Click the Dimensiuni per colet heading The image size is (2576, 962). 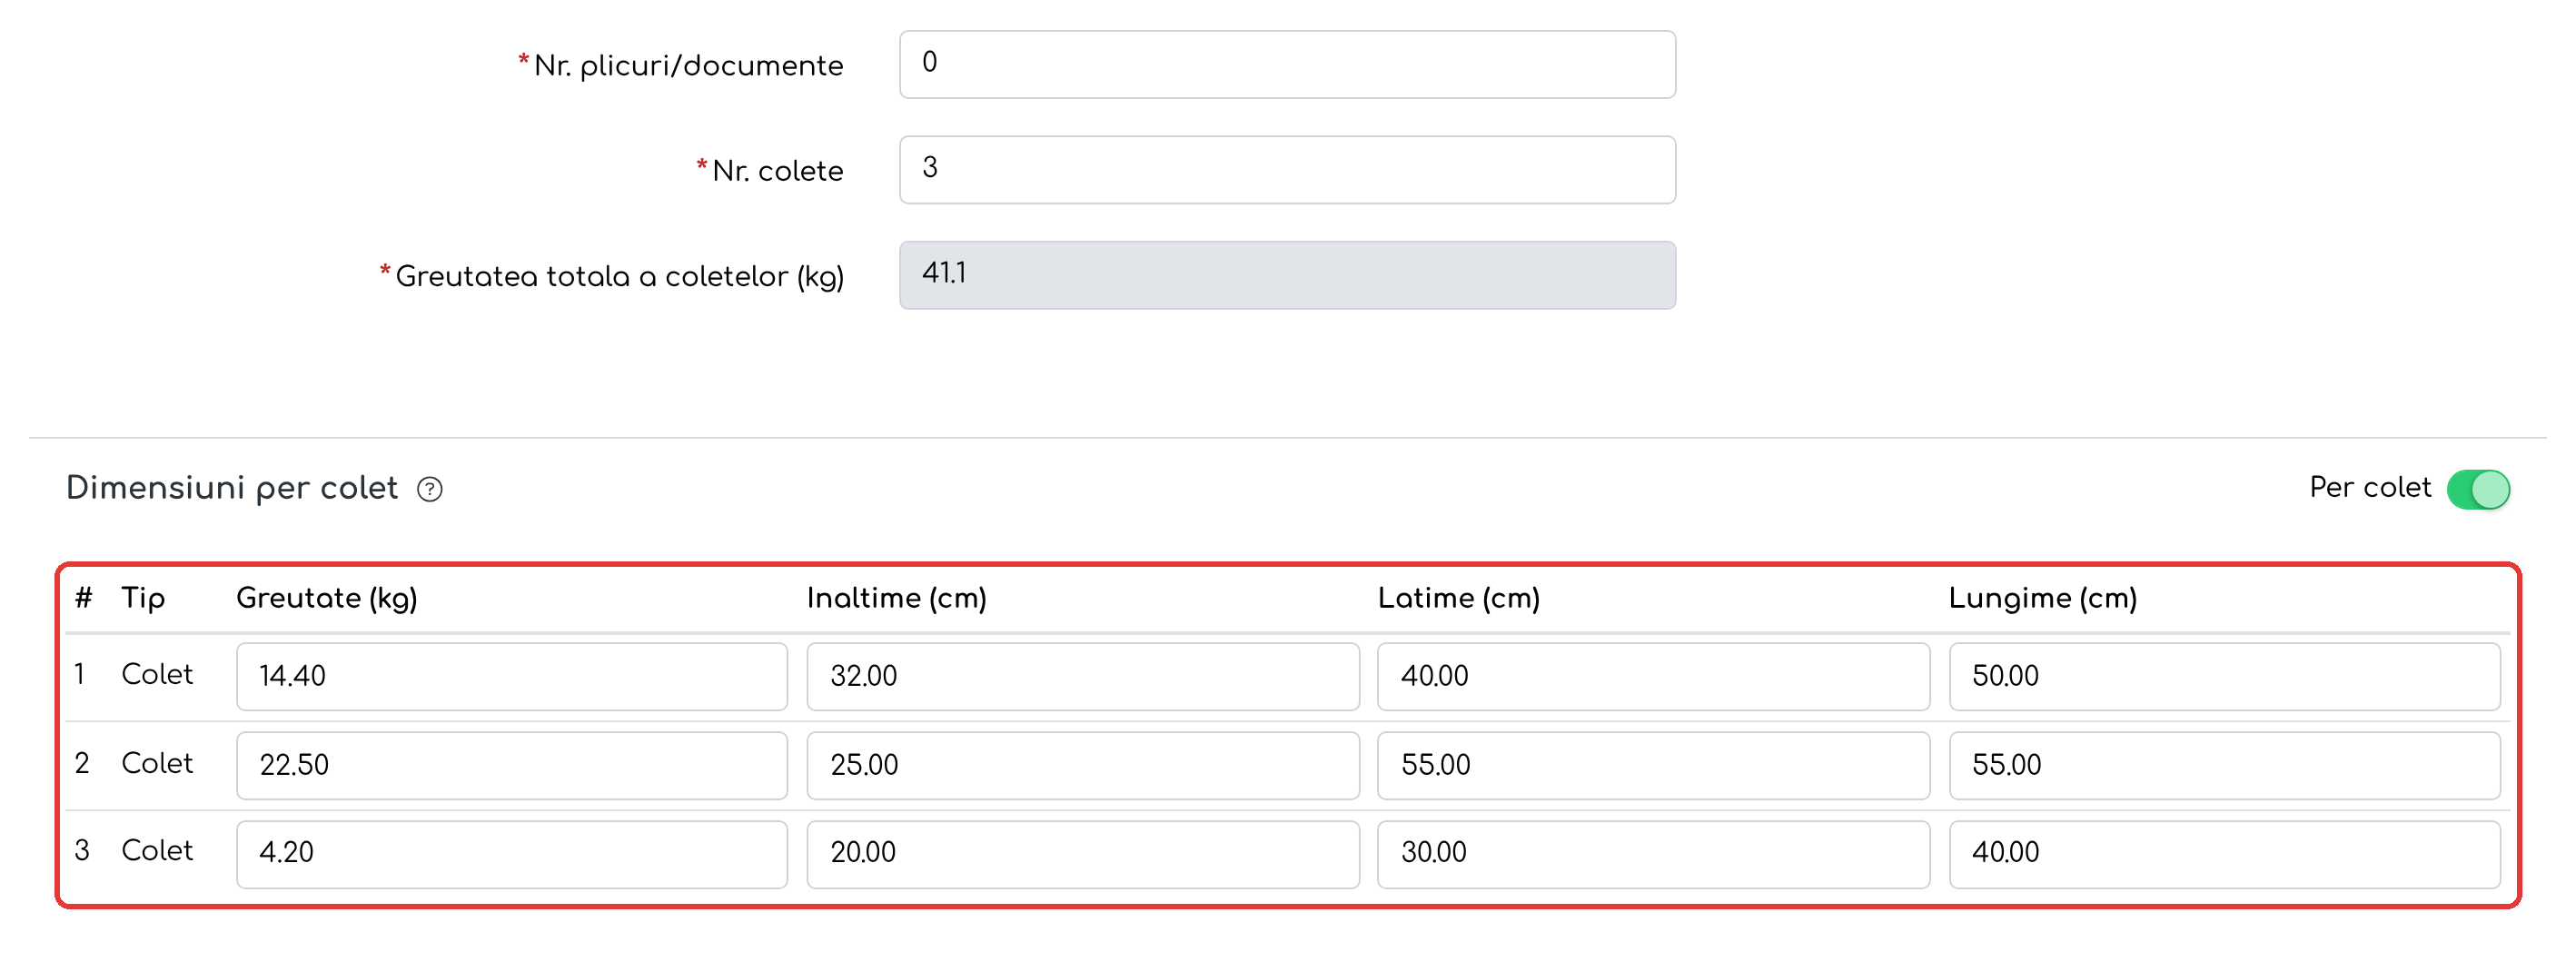pos(232,488)
